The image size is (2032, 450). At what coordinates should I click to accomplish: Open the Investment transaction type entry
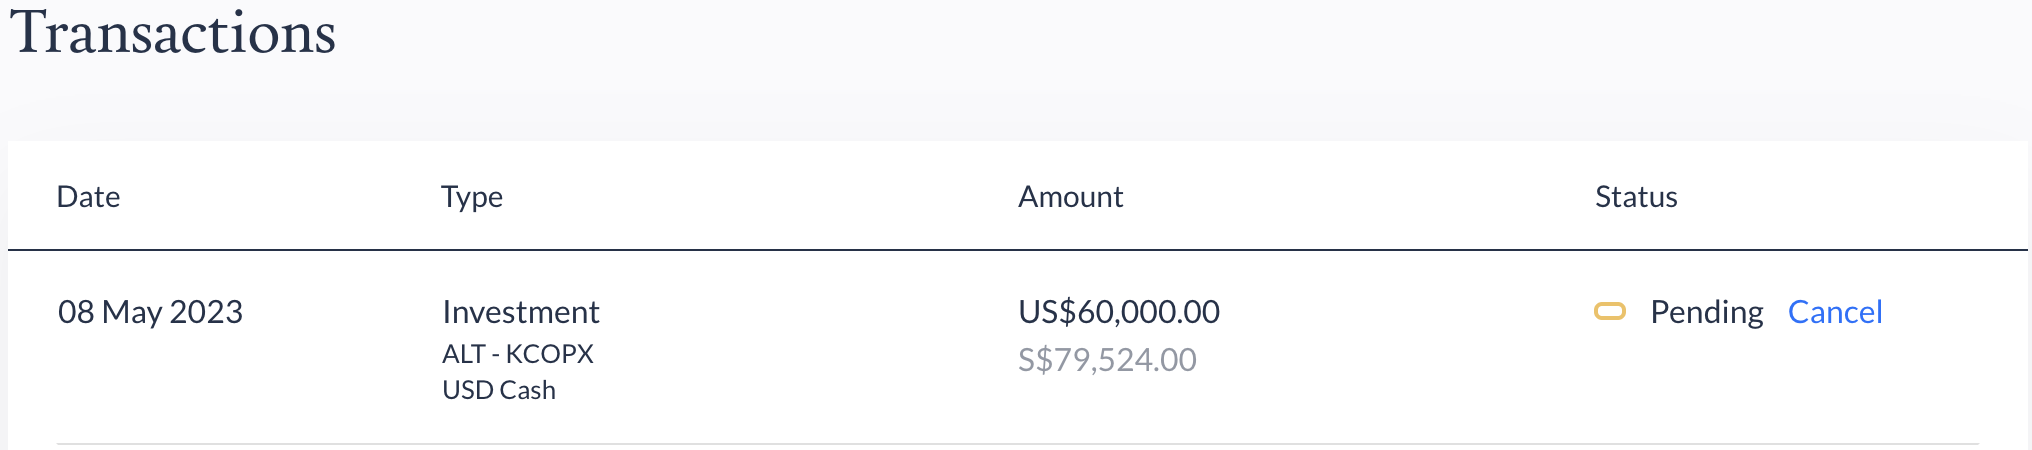click(521, 312)
